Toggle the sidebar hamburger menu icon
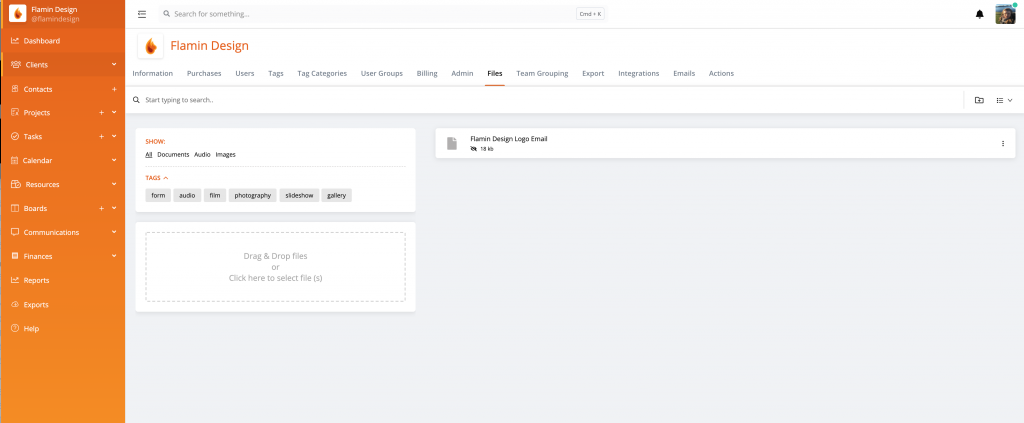Image resolution: width=1024 pixels, height=423 pixels. point(142,14)
